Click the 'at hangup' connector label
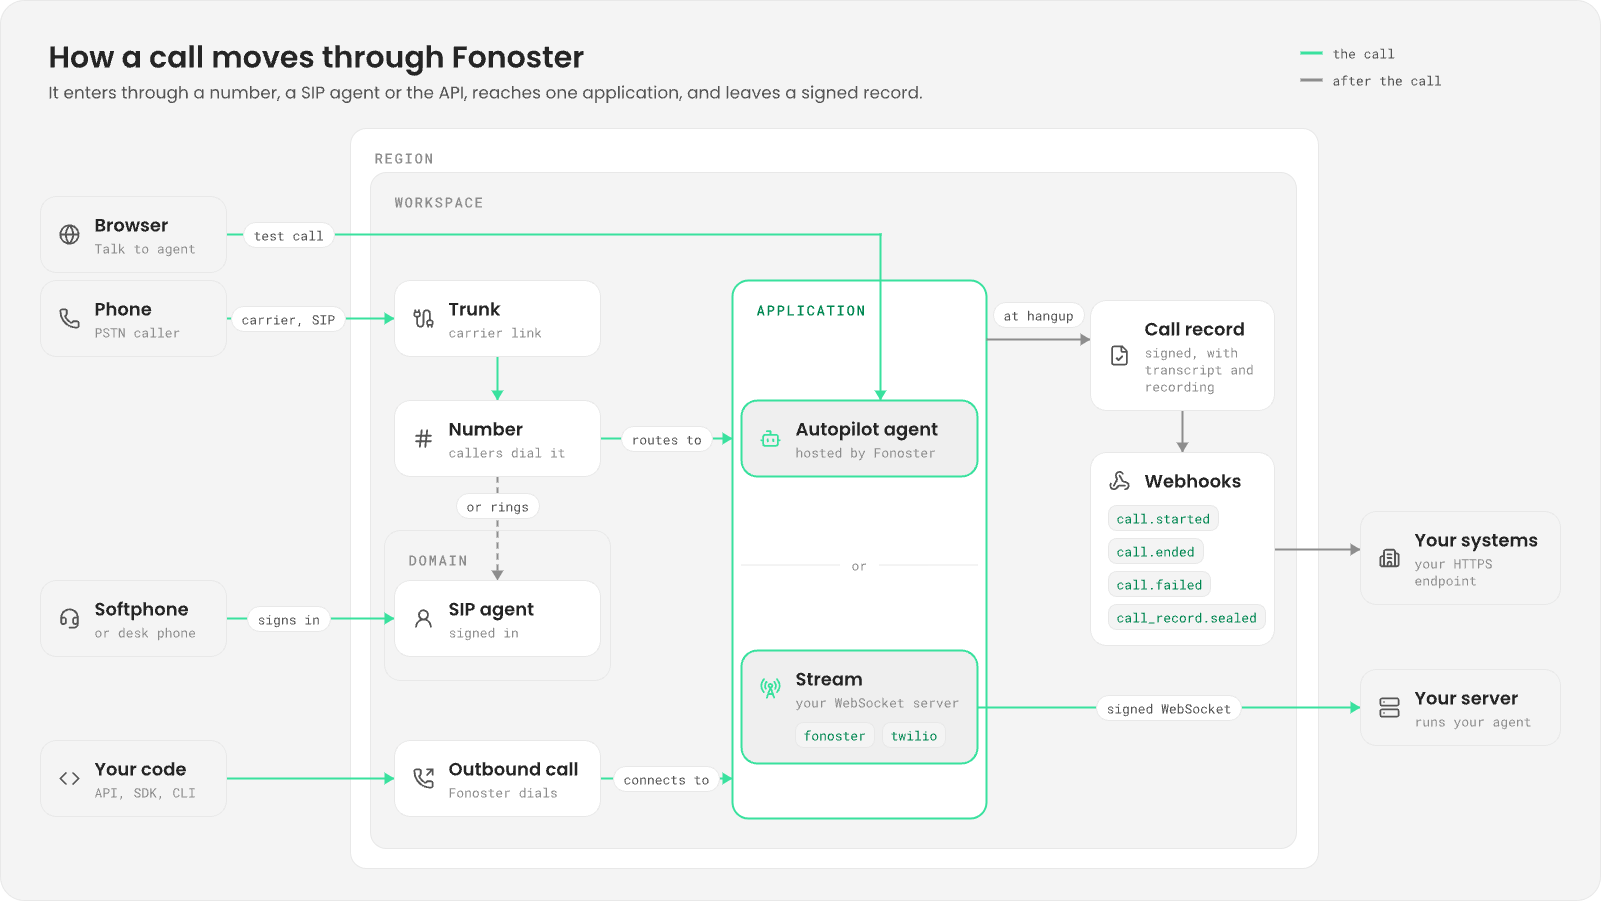This screenshot has height=901, width=1601. (1039, 316)
